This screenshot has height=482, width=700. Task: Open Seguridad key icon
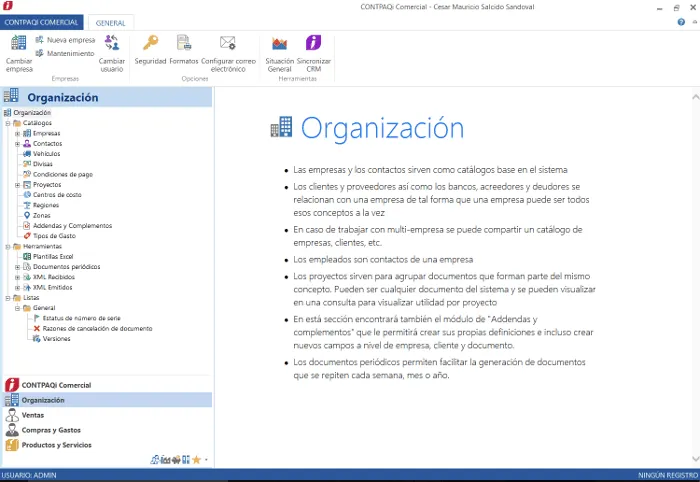tap(150, 43)
